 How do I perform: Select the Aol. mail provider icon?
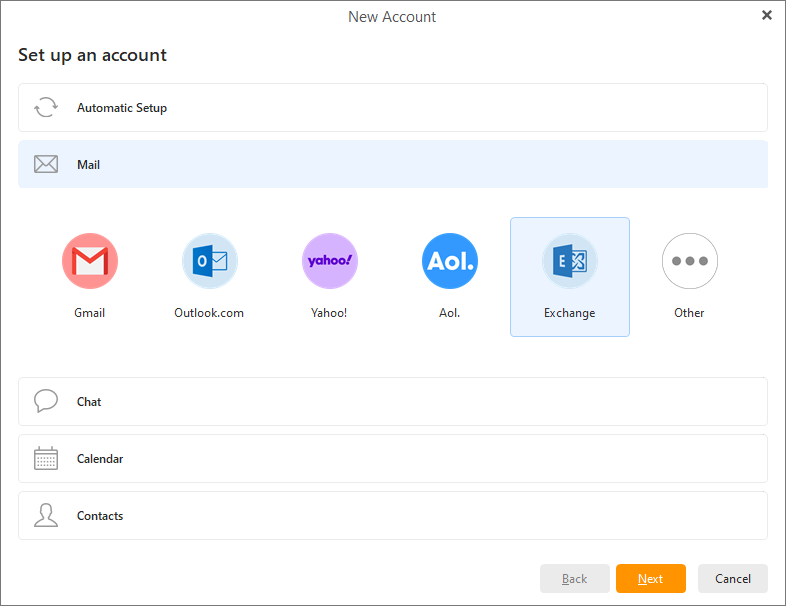click(x=450, y=261)
